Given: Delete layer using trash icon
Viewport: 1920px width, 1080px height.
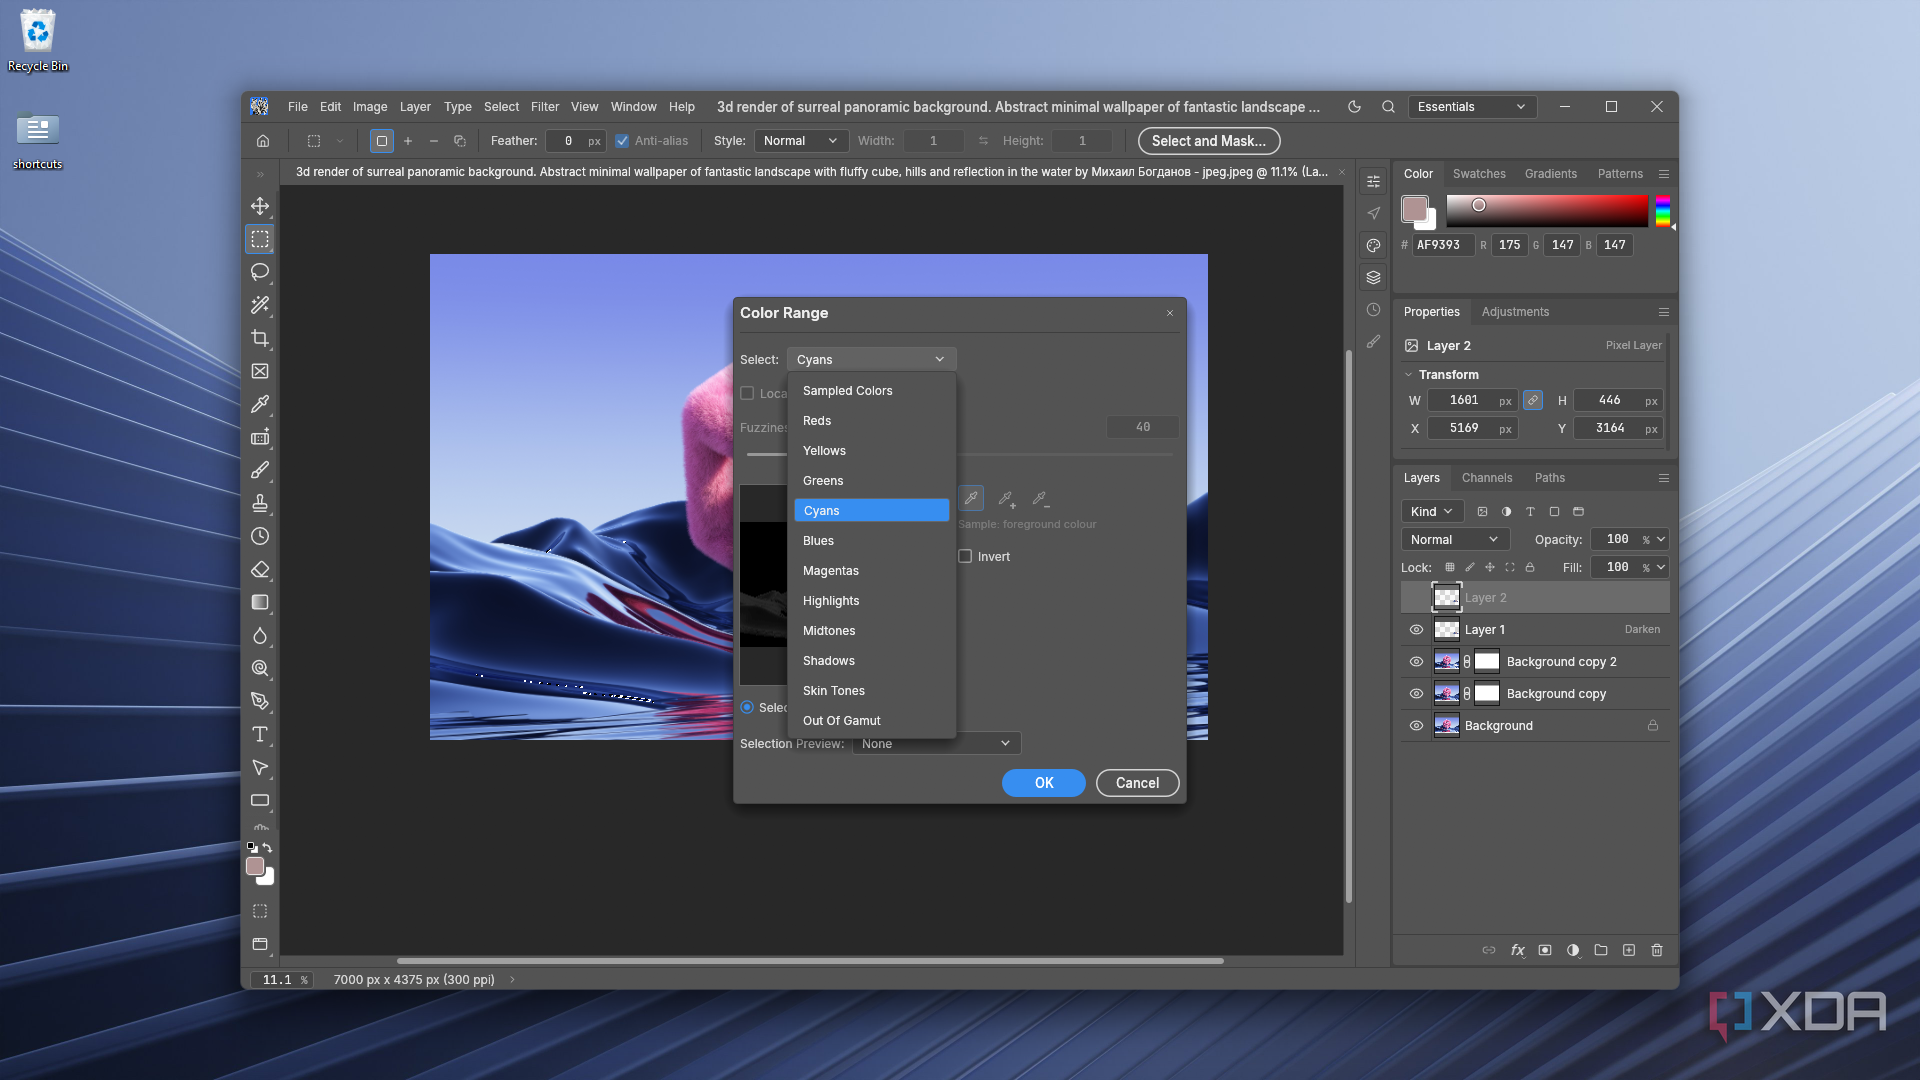Looking at the screenshot, I should pos(1657,950).
